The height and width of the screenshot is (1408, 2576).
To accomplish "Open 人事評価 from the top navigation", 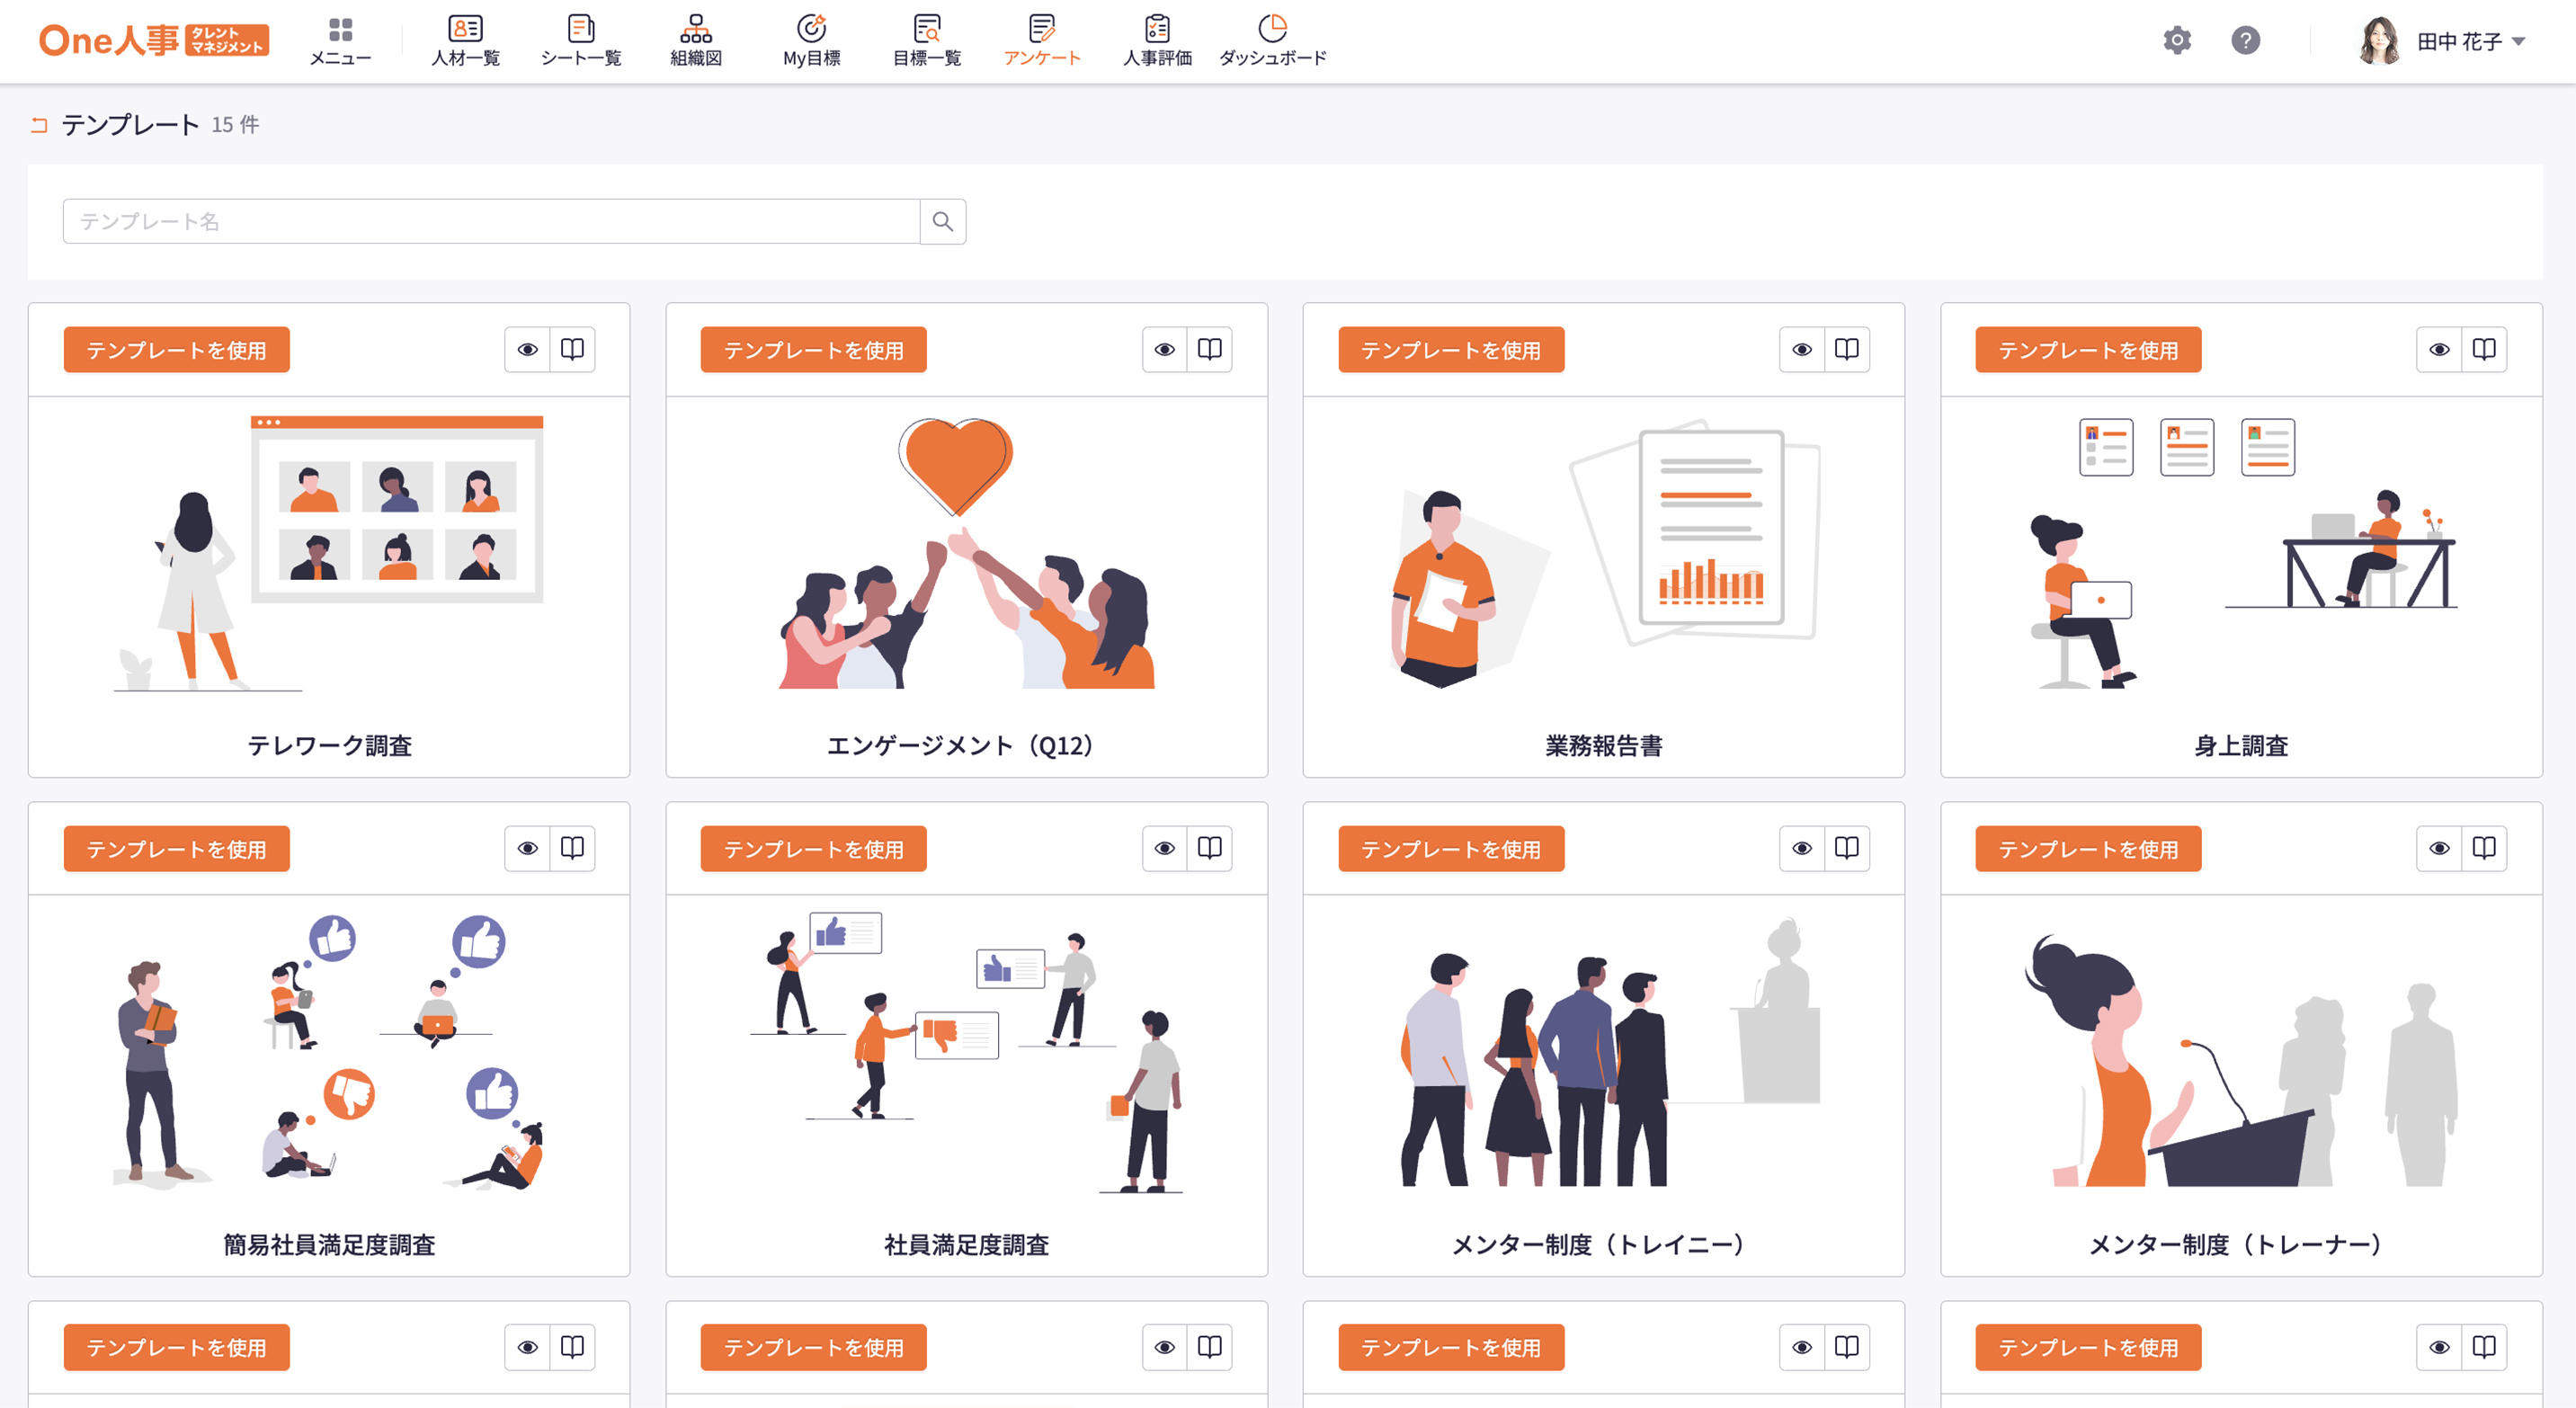I will click(x=1157, y=40).
